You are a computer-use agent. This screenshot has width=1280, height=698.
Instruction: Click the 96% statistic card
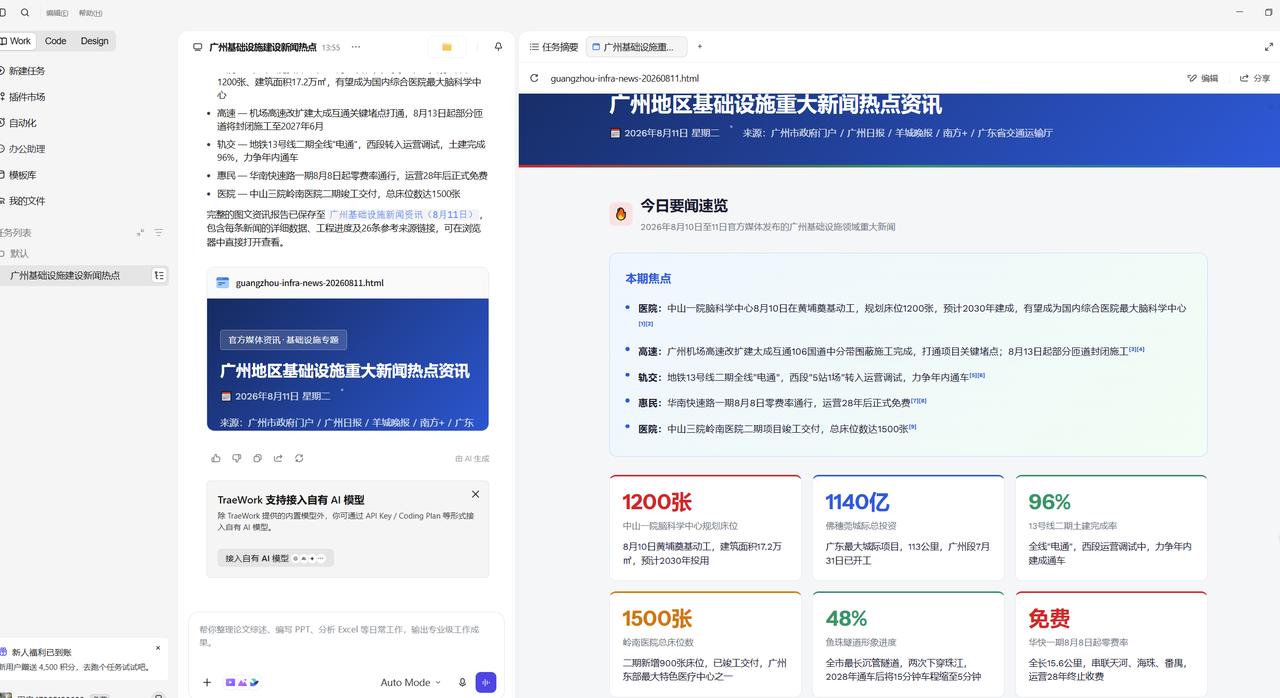(1111, 528)
